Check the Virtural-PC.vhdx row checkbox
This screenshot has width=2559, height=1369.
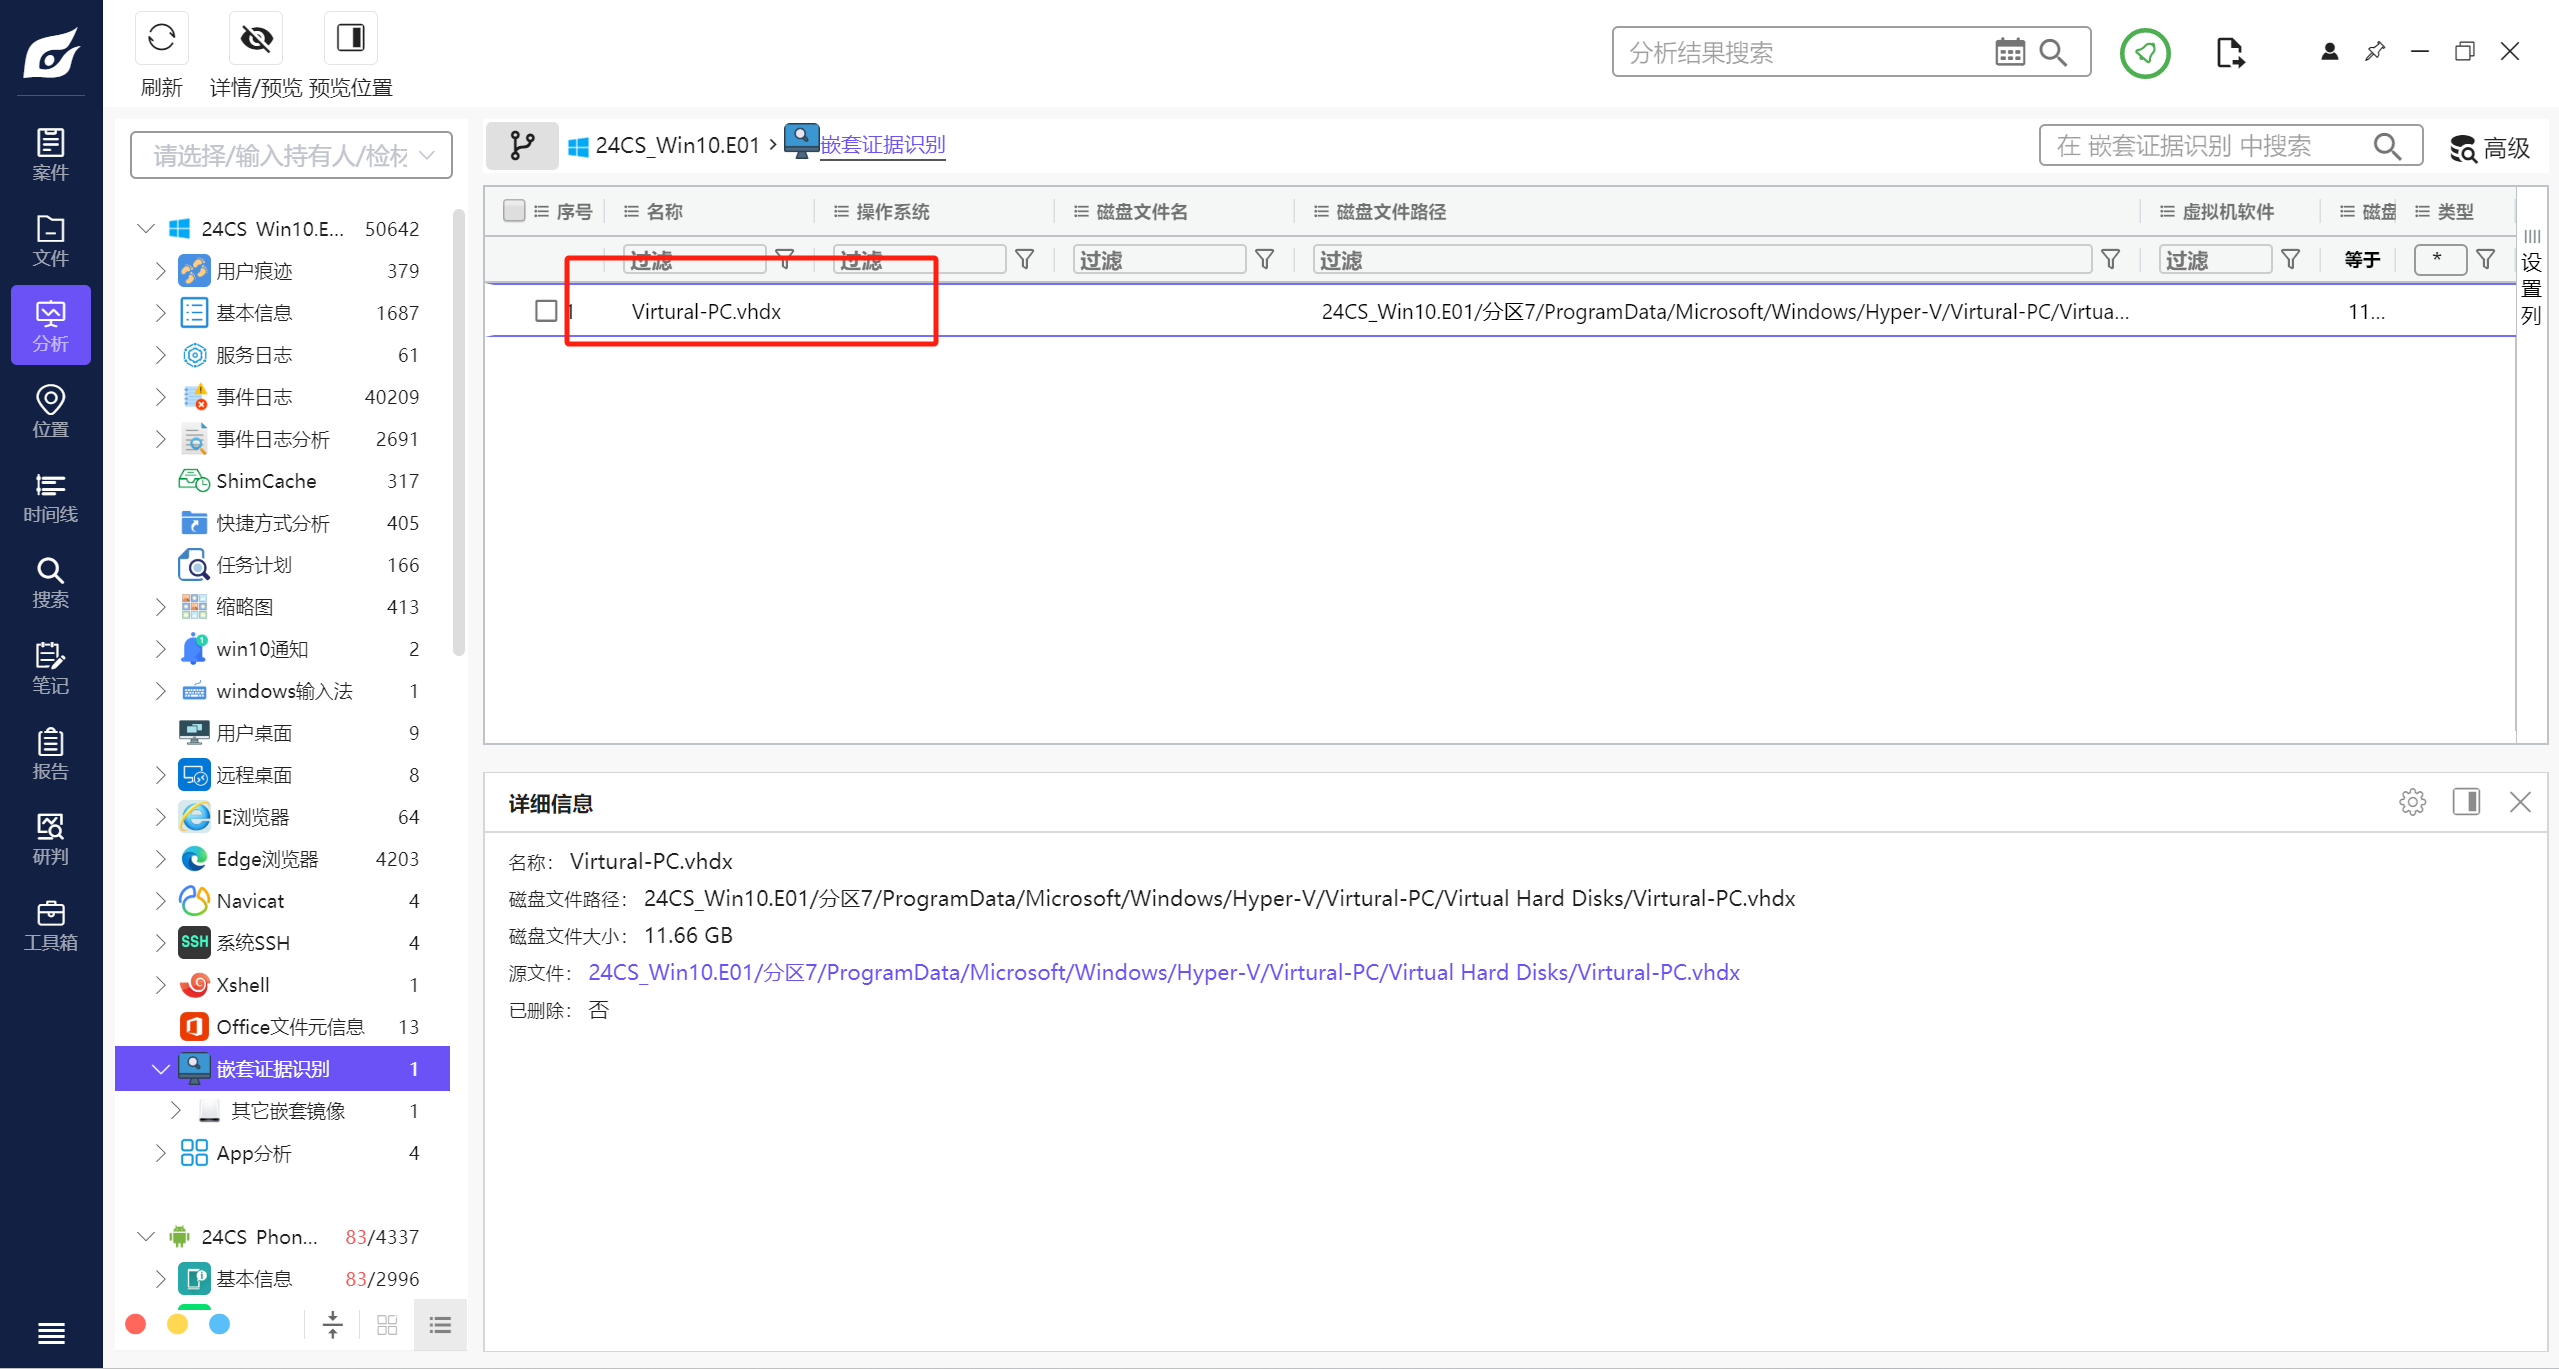546,311
